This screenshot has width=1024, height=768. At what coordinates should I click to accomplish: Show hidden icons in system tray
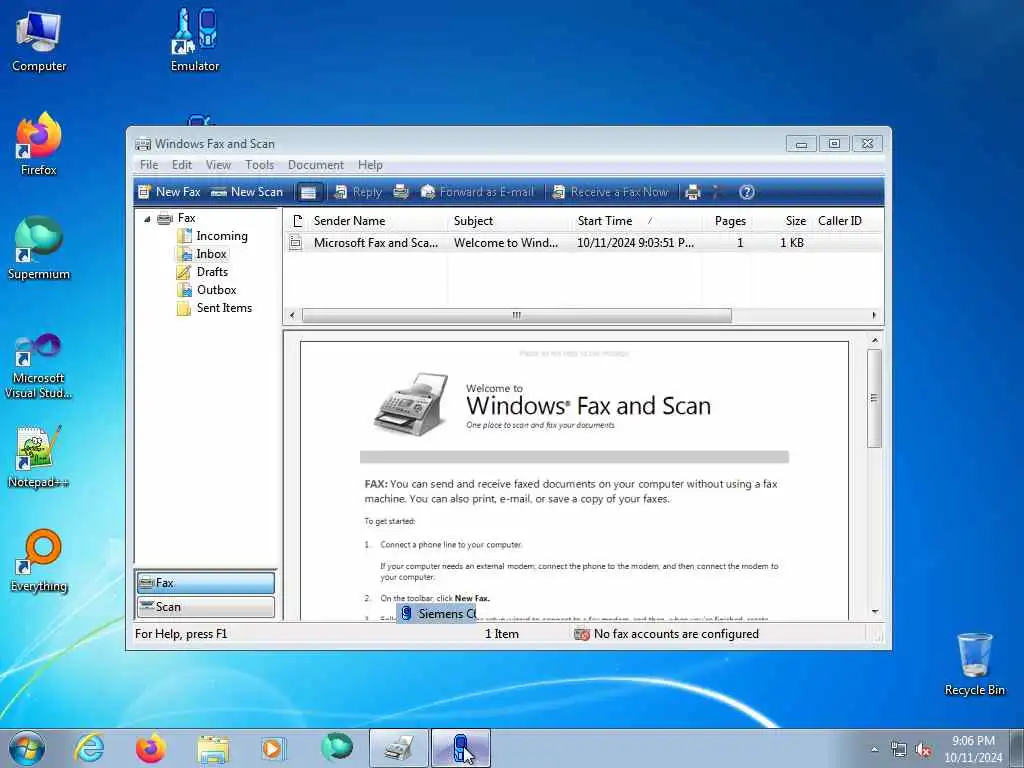(874, 749)
